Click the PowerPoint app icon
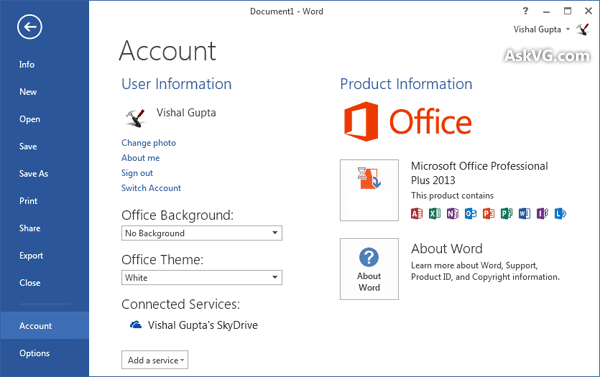The height and width of the screenshot is (377, 600). 489,213
